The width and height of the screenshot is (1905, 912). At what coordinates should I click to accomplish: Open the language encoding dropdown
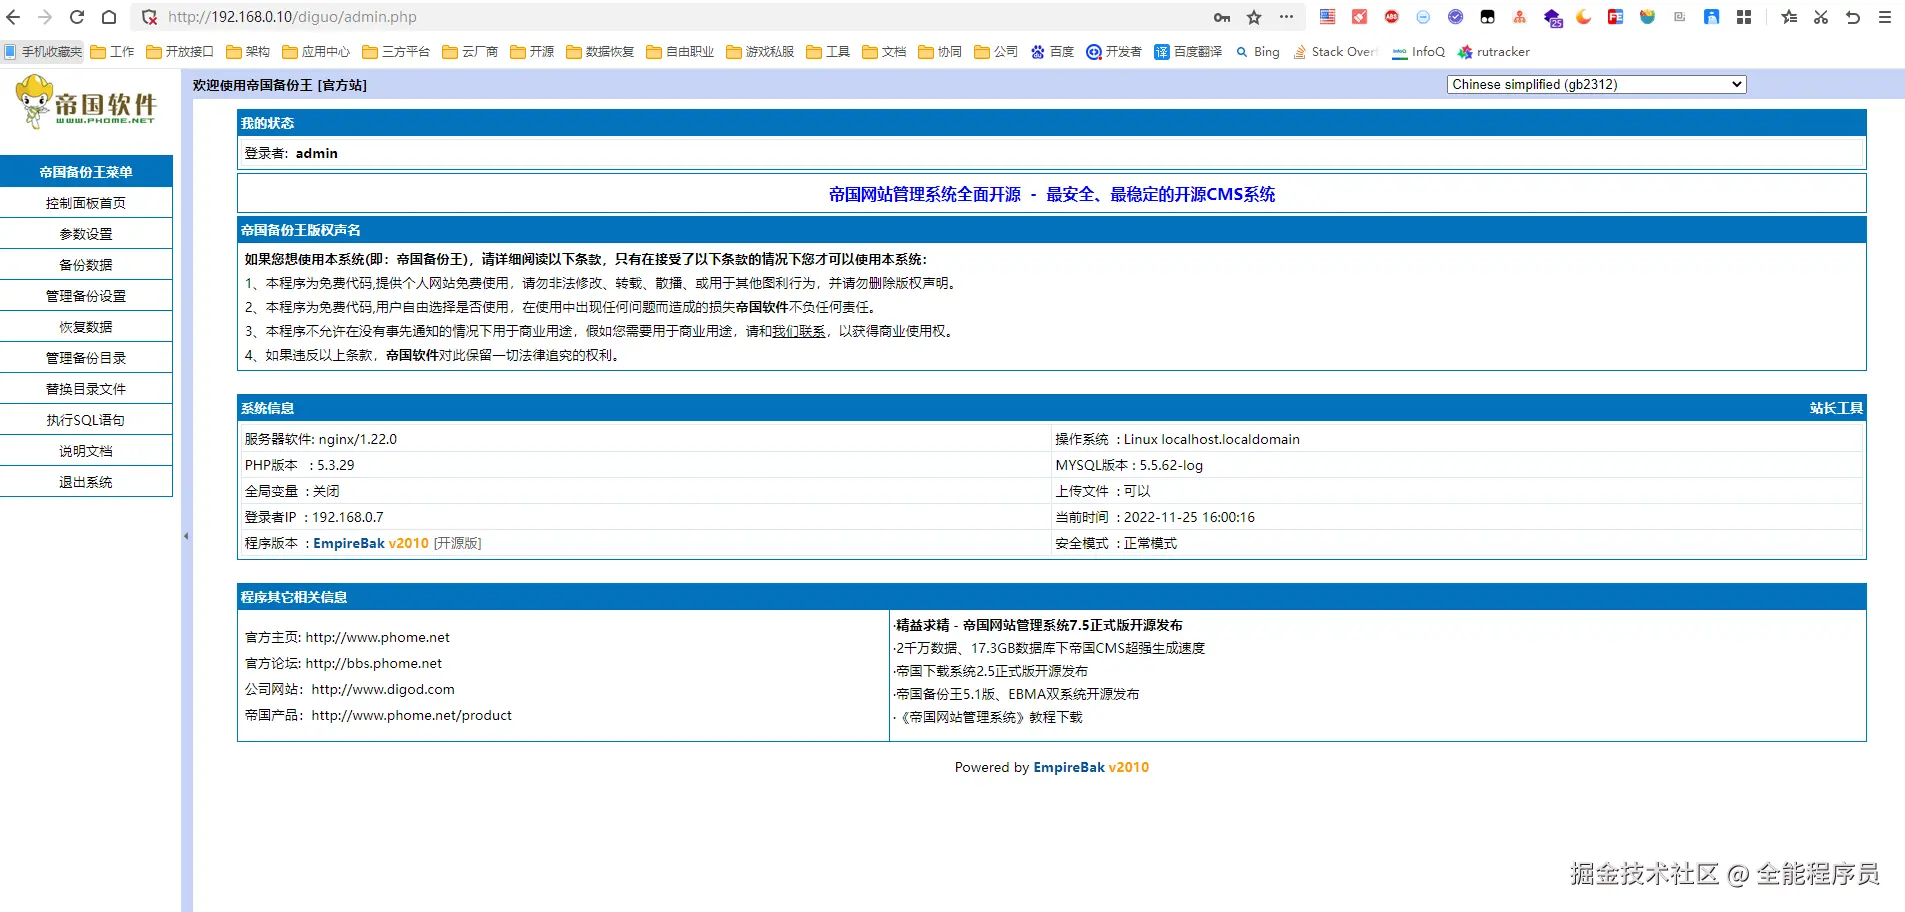(1596, 85)
